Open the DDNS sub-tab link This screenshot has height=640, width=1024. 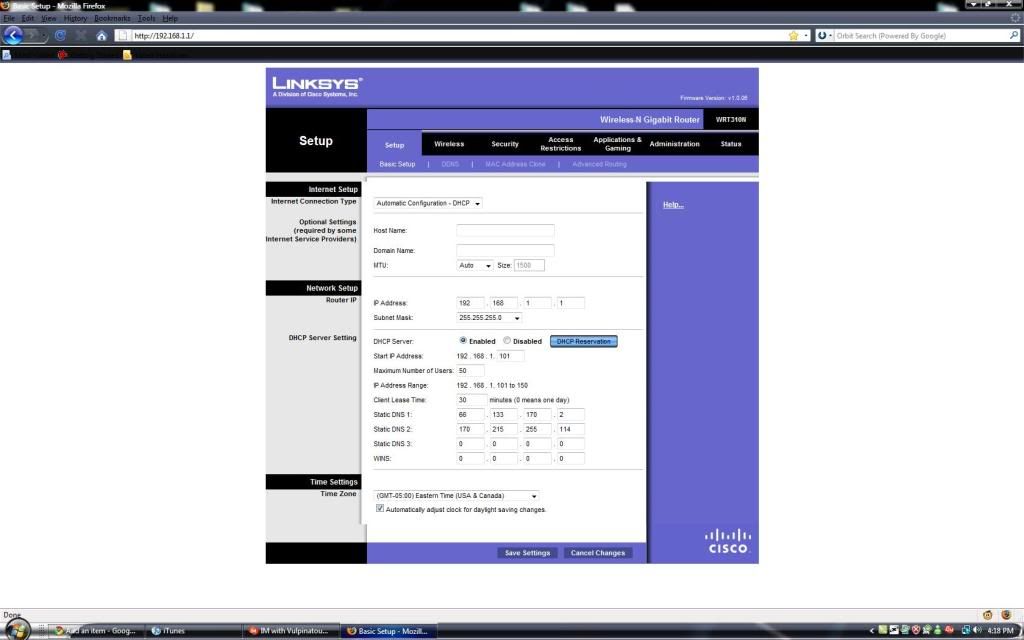(x=450, y=164)
